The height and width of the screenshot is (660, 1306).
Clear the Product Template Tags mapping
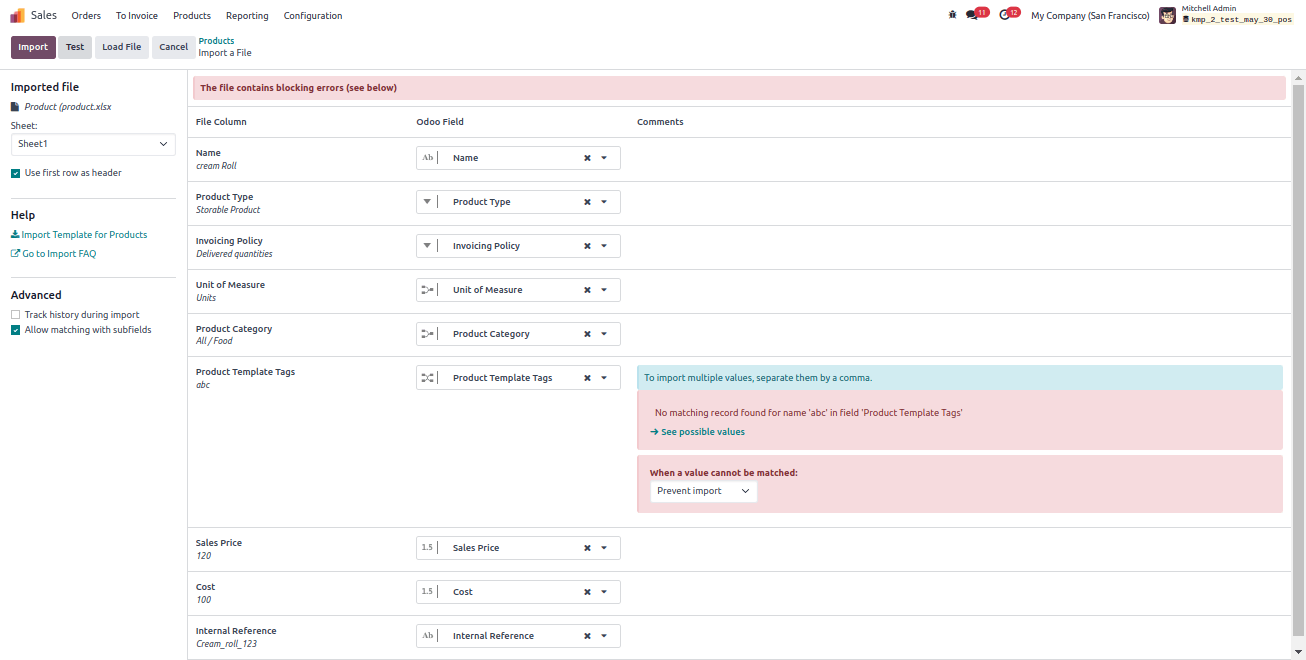click(x=588, y=378)
